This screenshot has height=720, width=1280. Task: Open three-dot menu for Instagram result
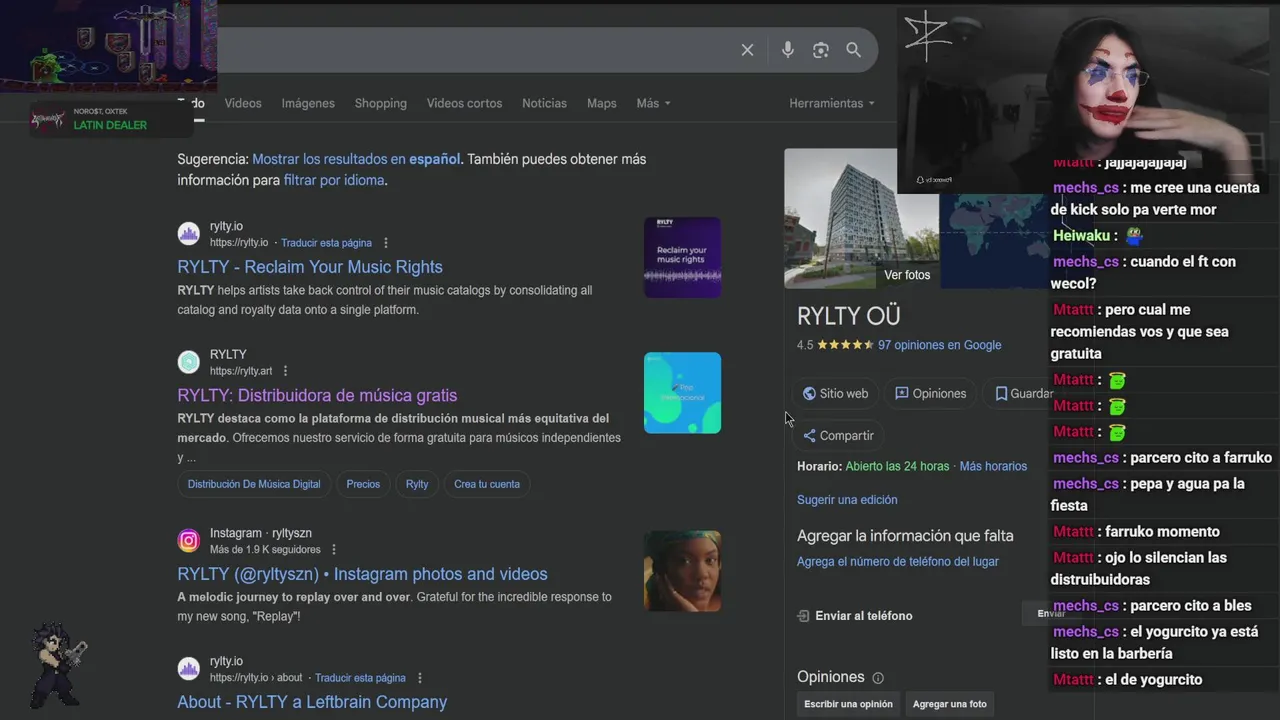point(334,550)
